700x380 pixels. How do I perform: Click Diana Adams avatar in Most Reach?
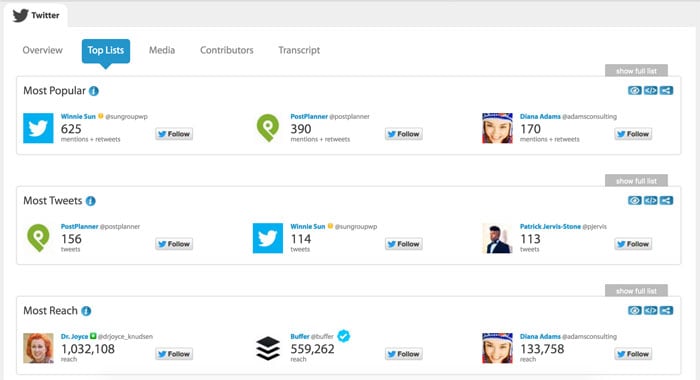coord(497,348)
